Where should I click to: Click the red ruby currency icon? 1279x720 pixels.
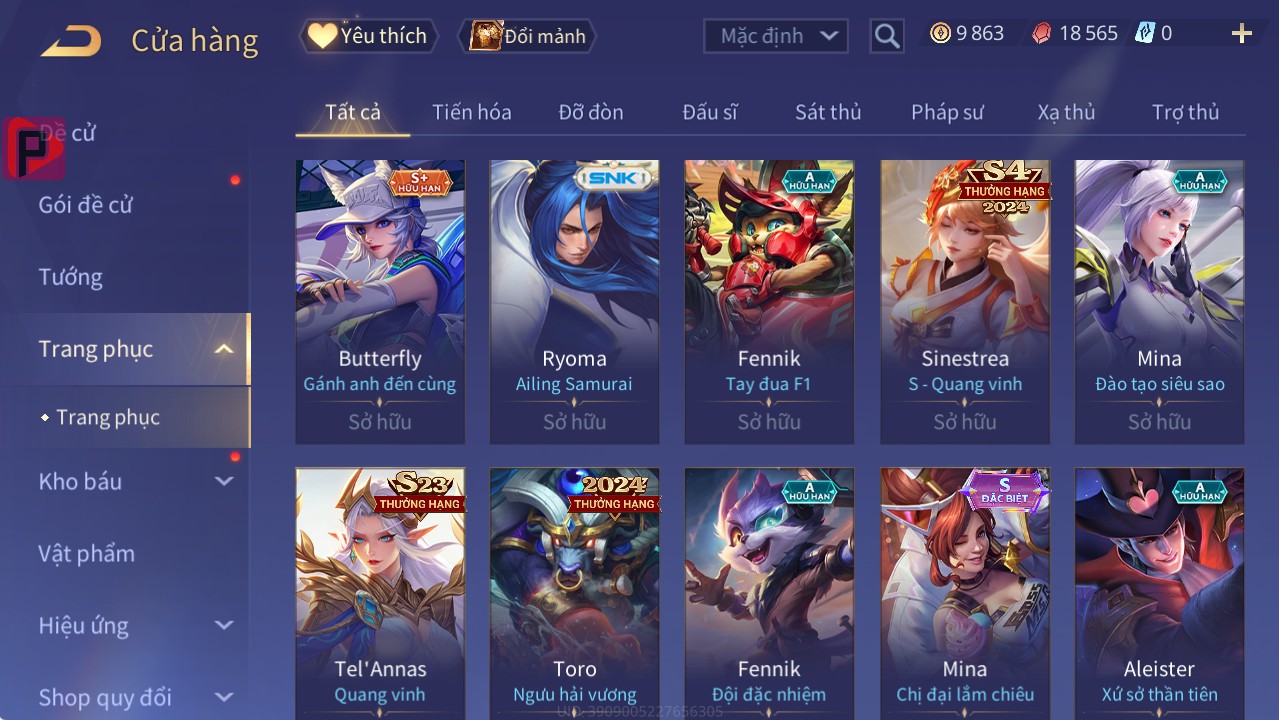click(1042, 33)
